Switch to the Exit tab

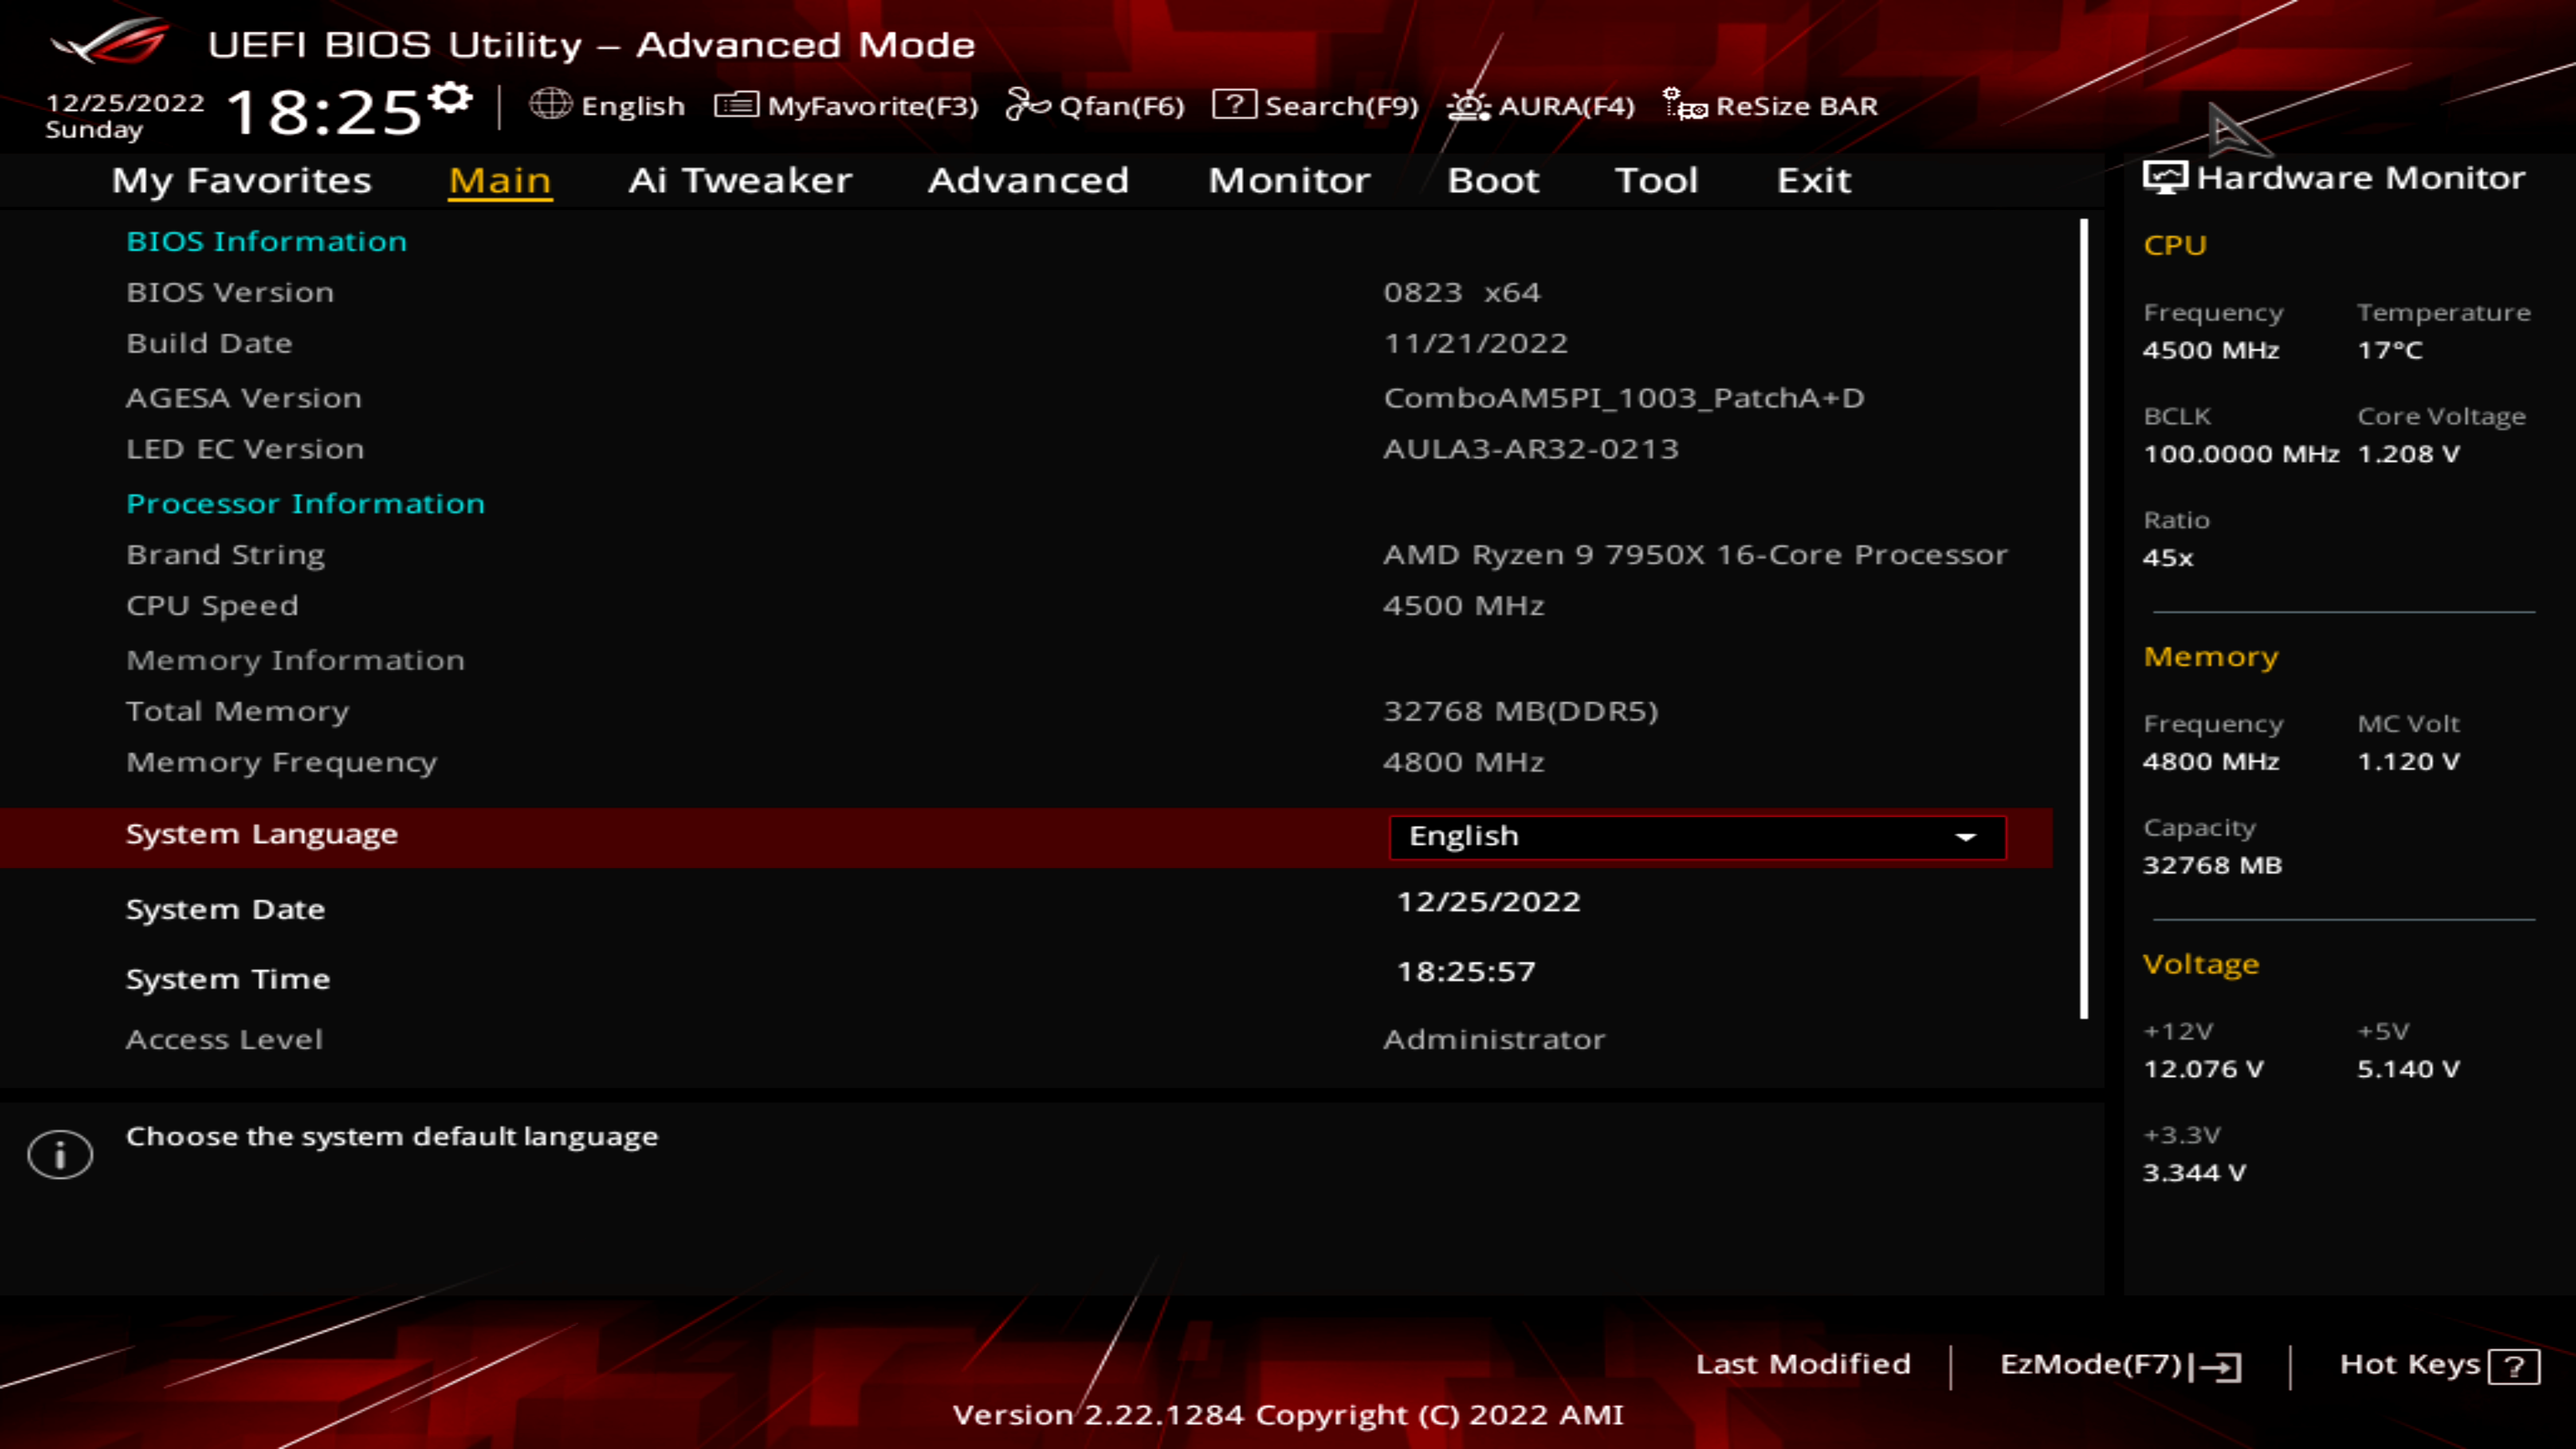tap(1813, 181)
